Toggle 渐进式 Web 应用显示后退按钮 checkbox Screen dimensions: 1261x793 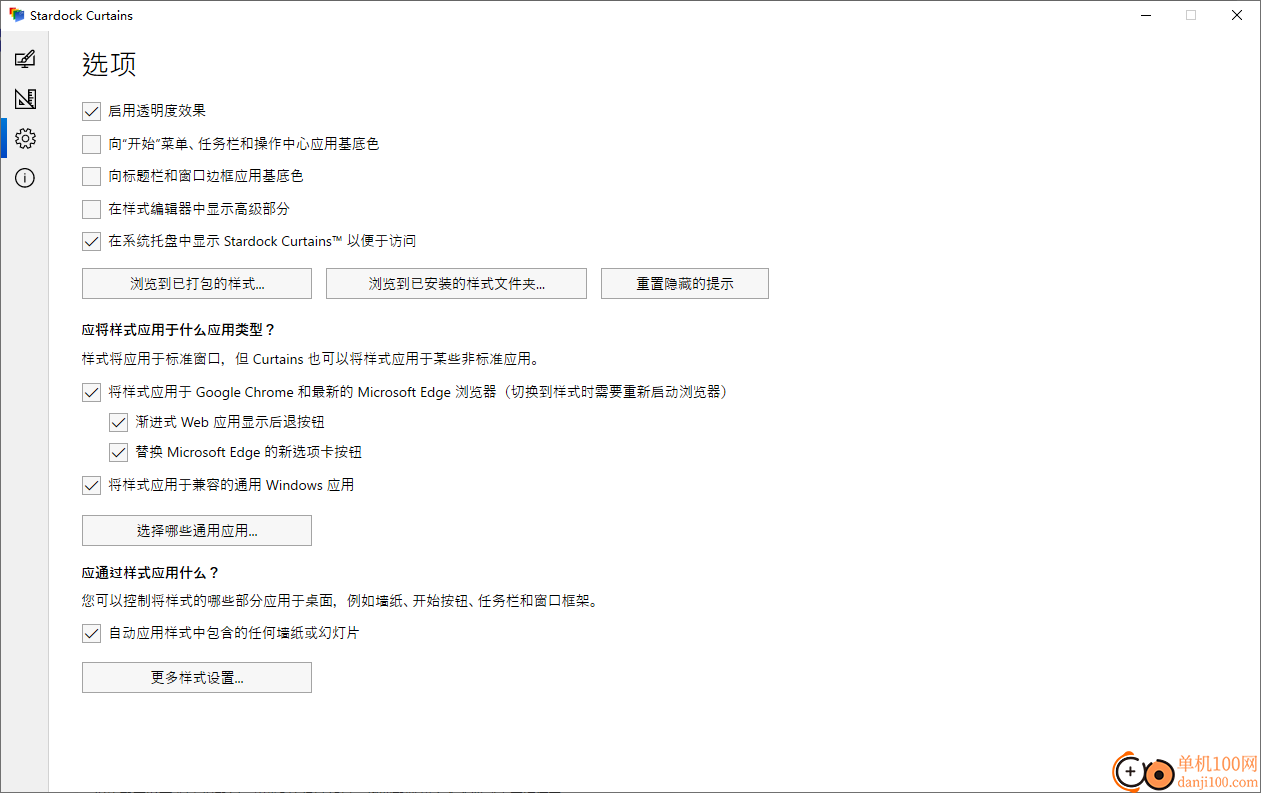[119, 422]
